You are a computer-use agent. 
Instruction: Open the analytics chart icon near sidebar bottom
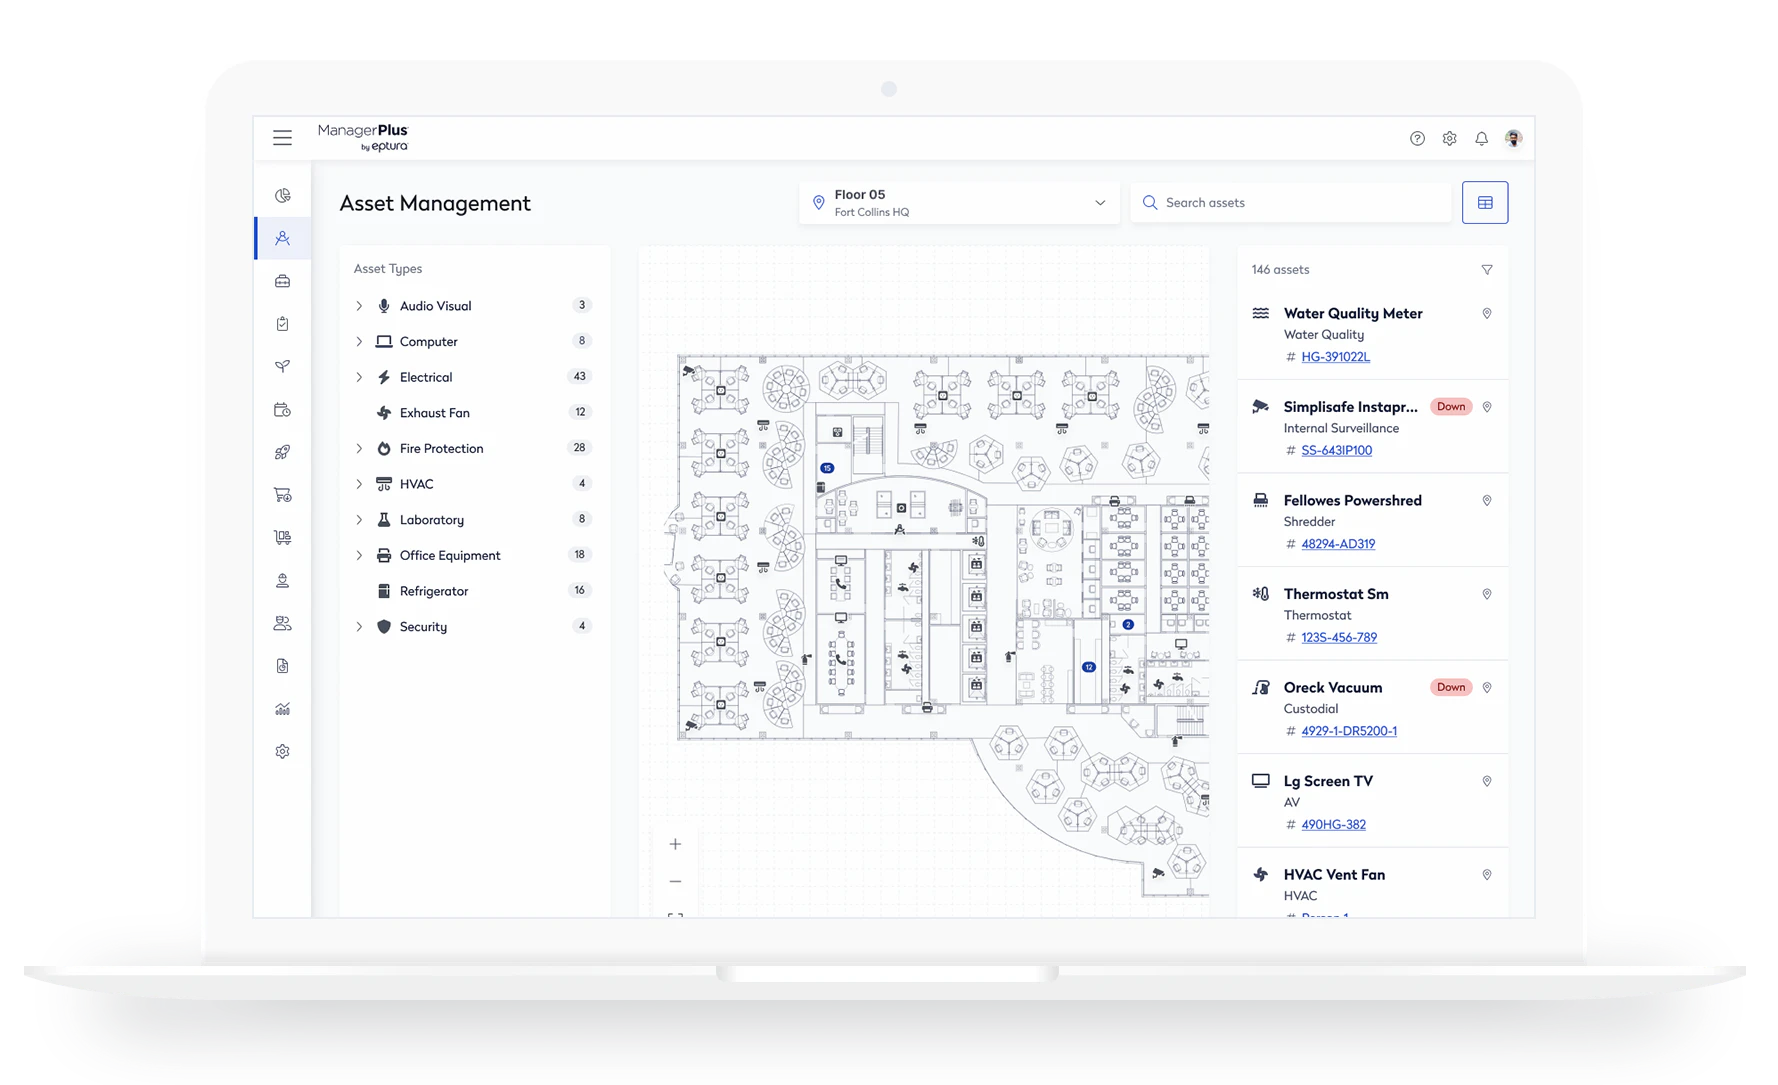[283, 709]
